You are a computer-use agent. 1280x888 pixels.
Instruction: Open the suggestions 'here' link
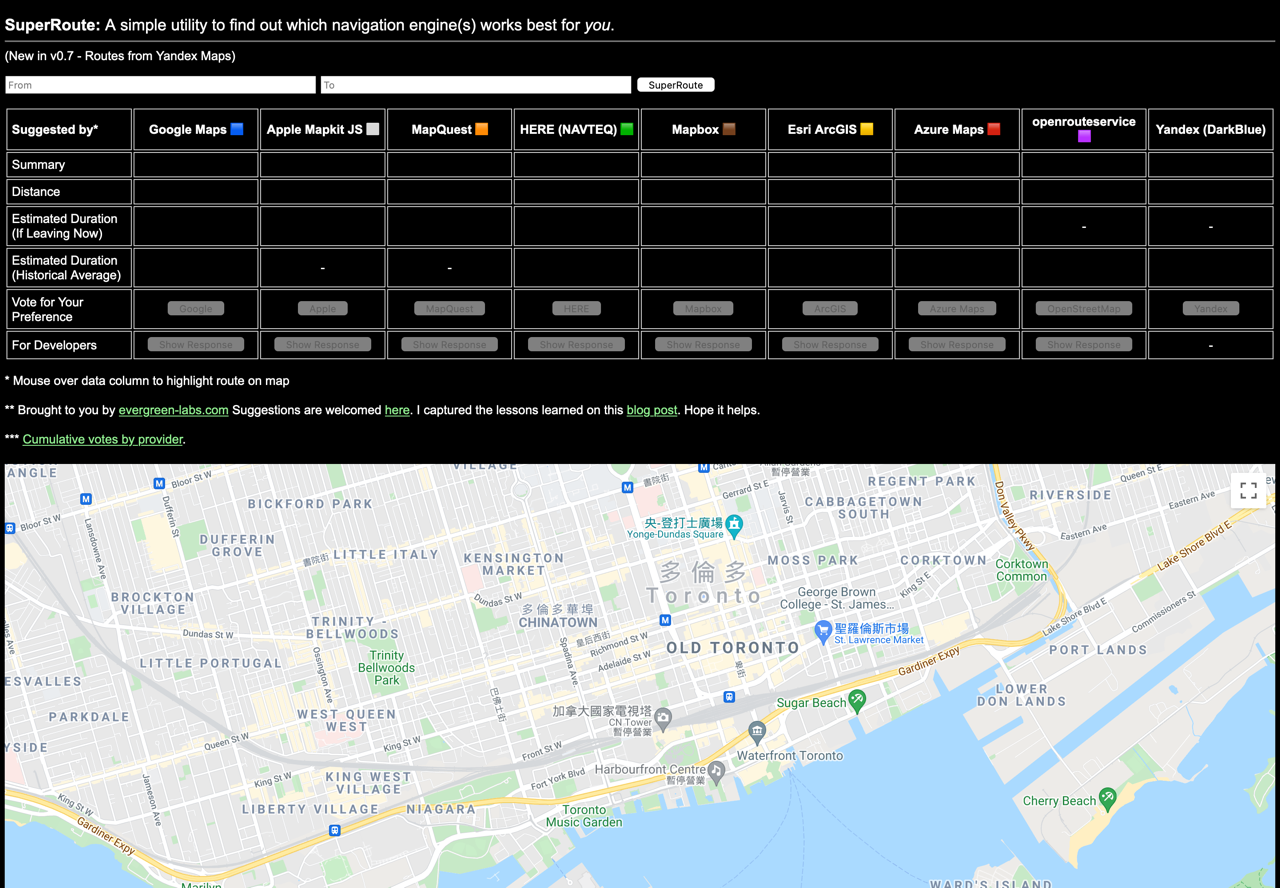(x=397, y=410)
